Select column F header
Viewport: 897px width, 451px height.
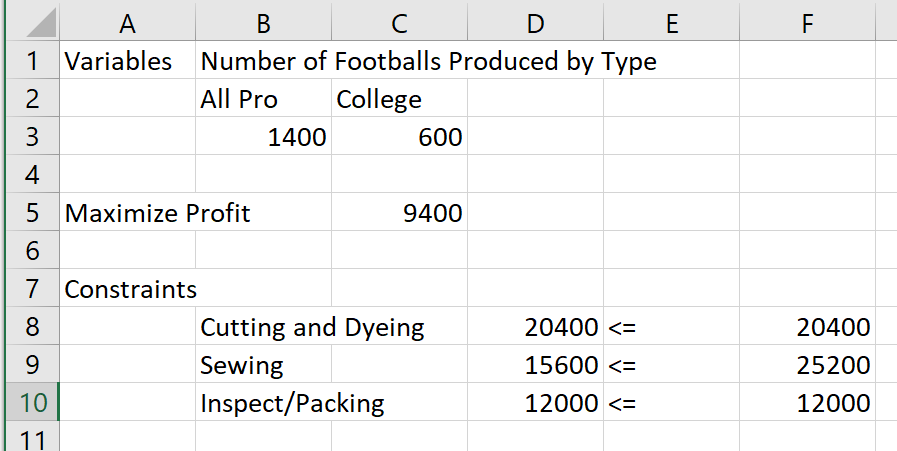806,22
